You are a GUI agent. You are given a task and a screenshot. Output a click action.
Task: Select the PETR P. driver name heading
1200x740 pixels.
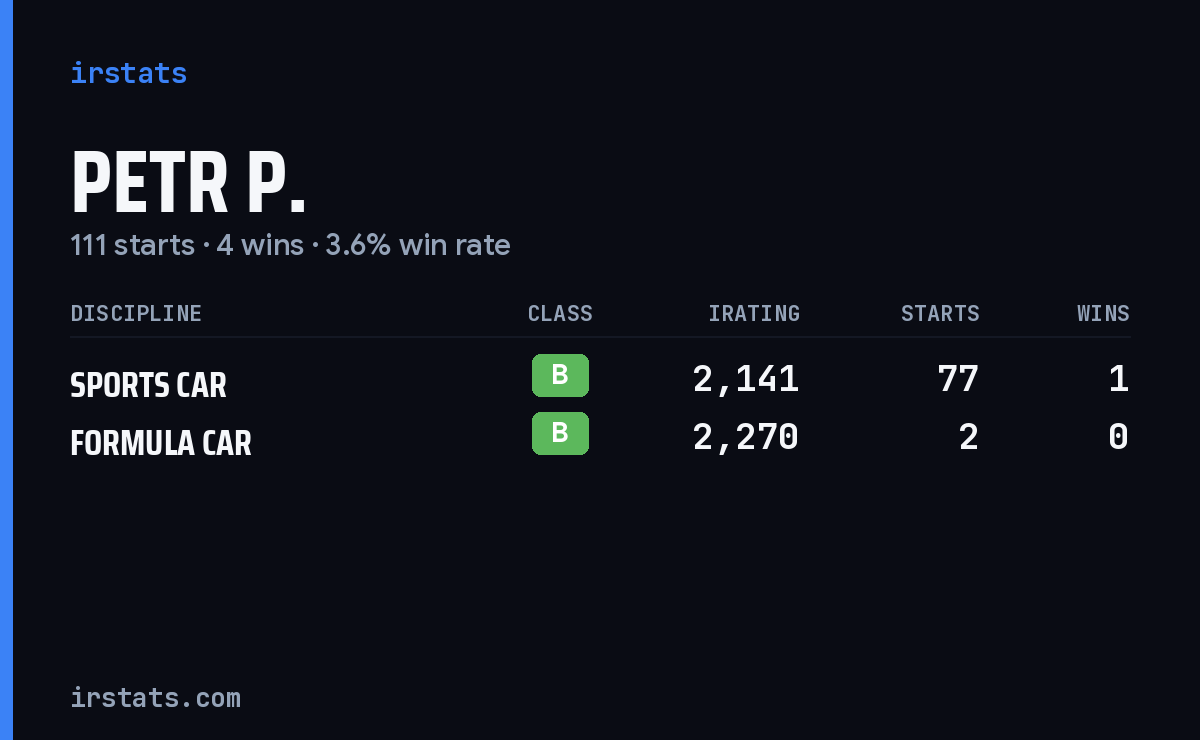pyautogui.click(x=188, y=184)
